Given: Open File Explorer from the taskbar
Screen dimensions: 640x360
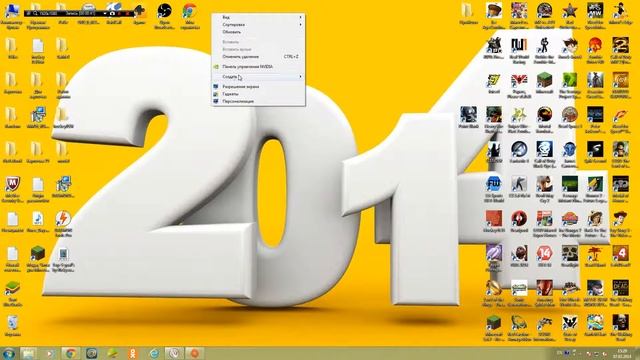Looking at the screenshot, I should 29,353.
